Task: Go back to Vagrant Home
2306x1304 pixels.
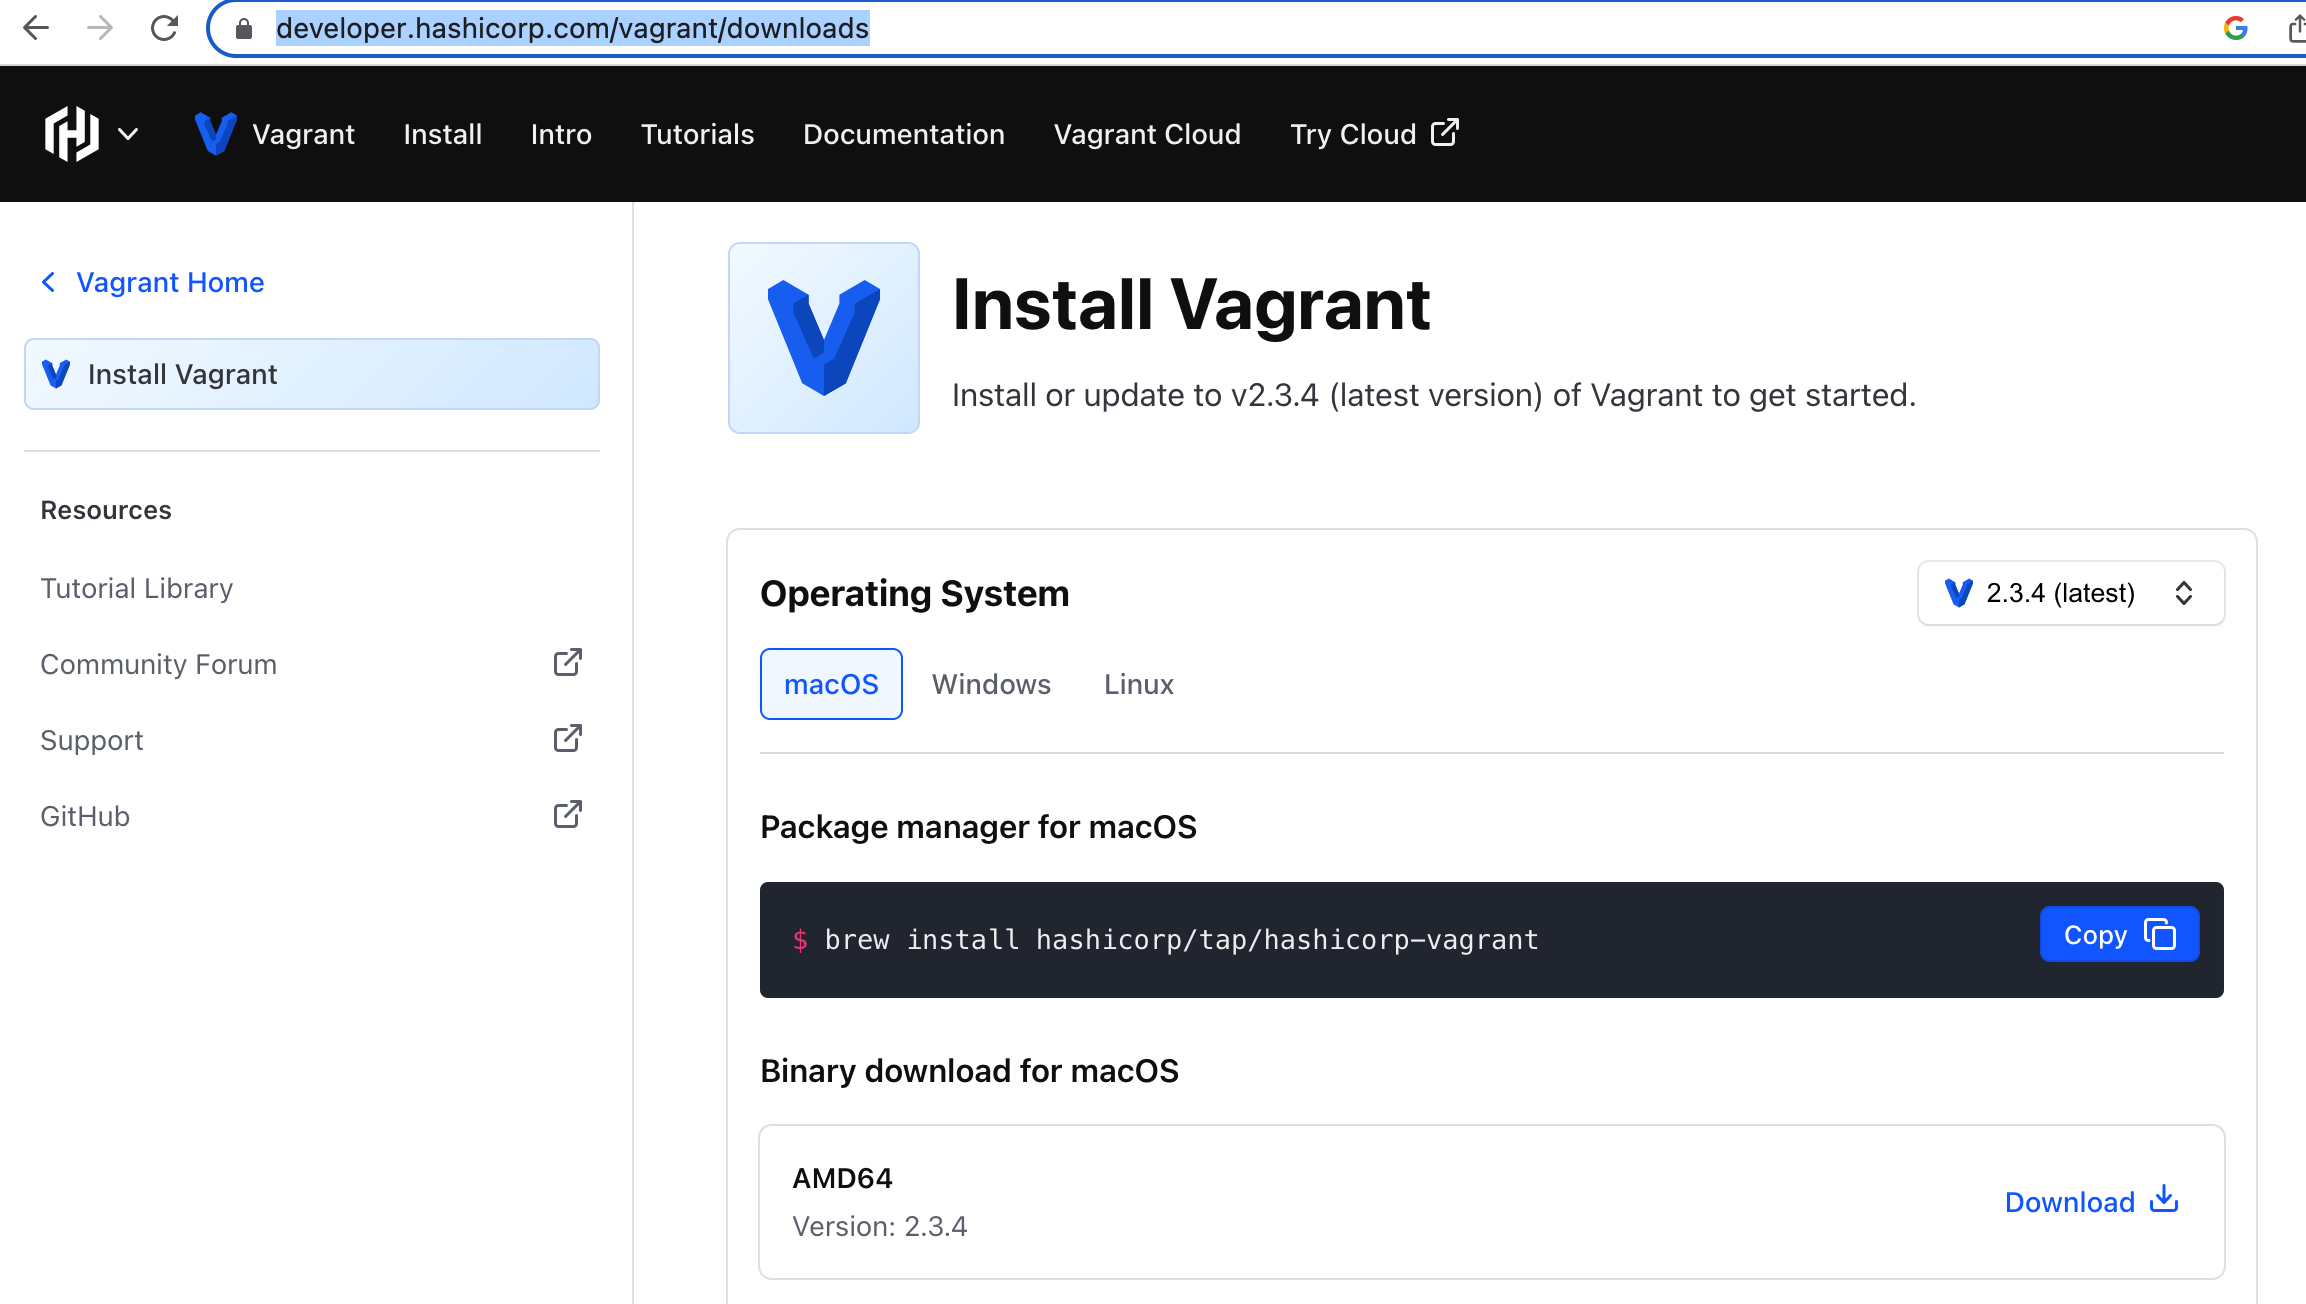Action: tap(170, 282)
